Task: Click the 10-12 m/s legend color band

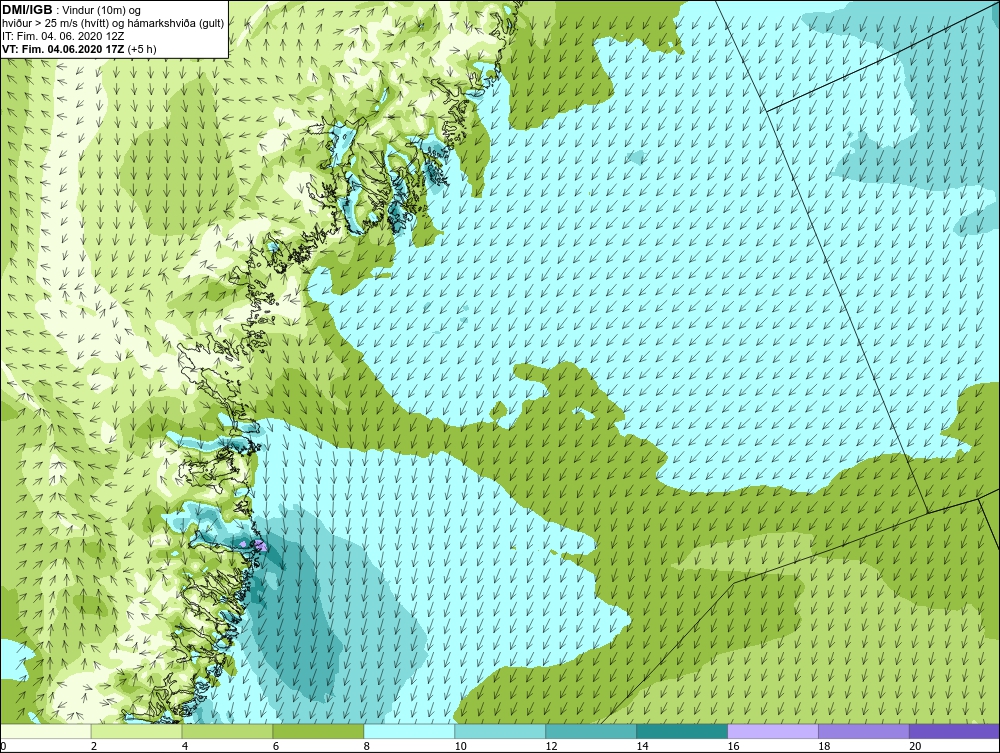Action: pos(500,731)
